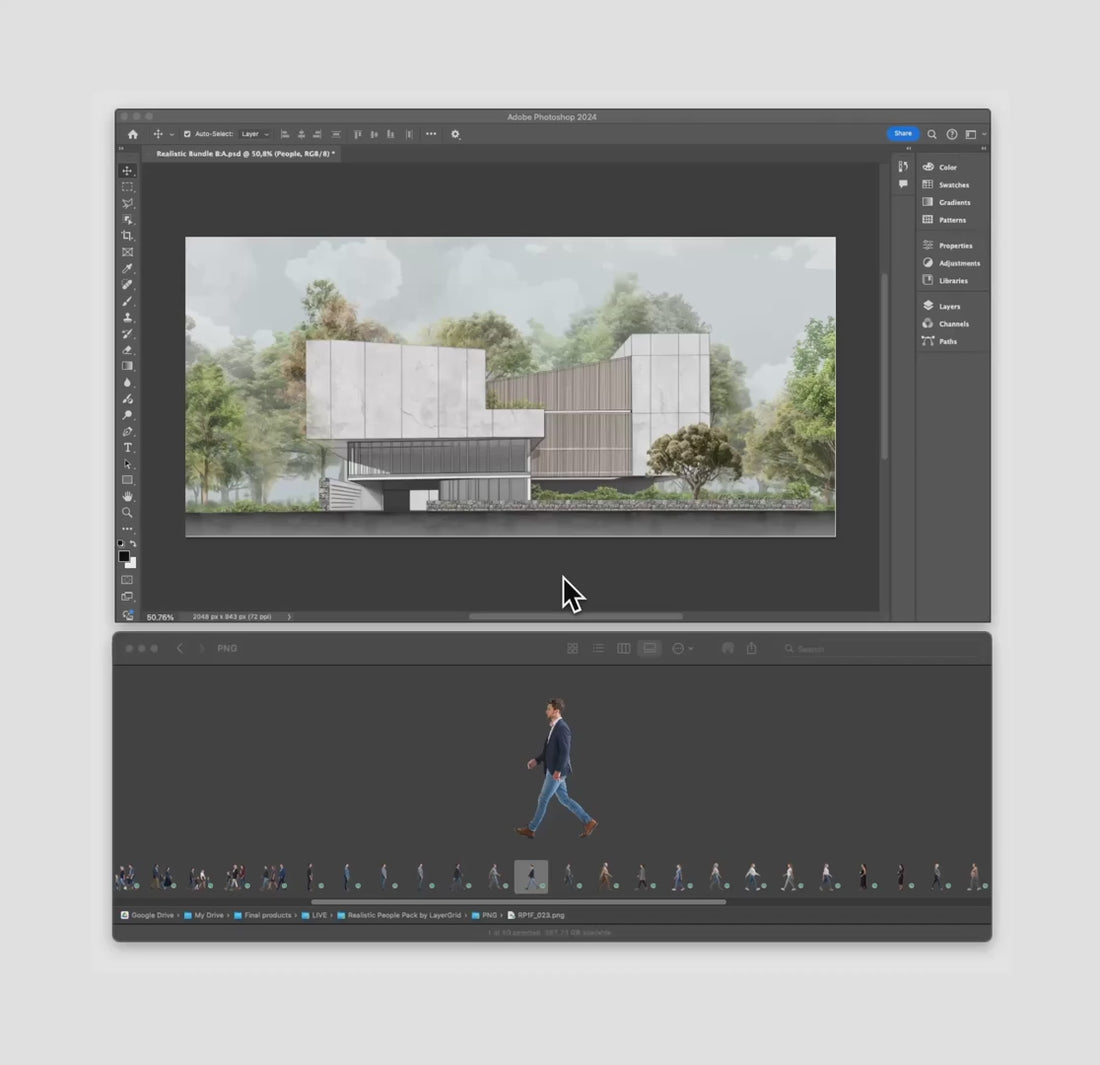
Task: Uncheck the Auto-Select checkbox
Action: [187, 134]
